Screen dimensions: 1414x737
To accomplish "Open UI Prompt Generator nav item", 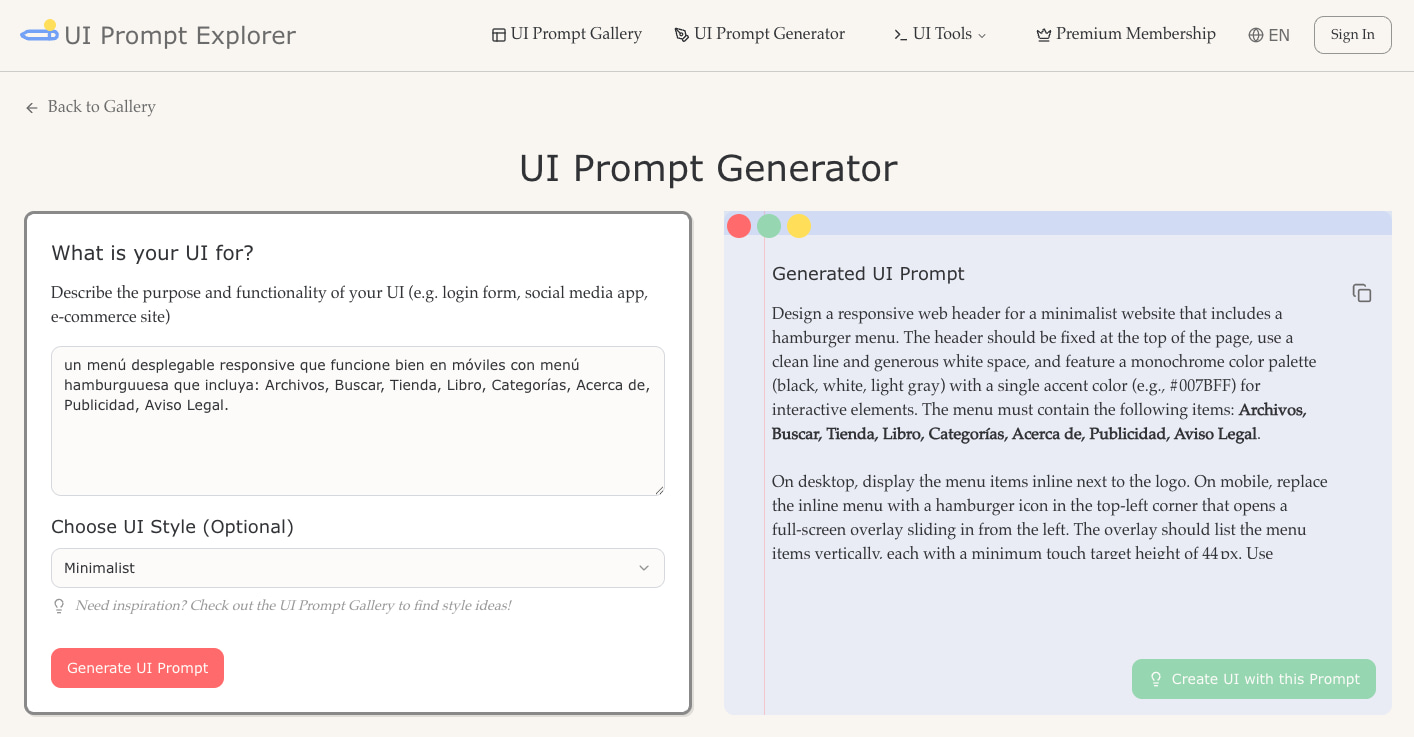I will point(759,34).
